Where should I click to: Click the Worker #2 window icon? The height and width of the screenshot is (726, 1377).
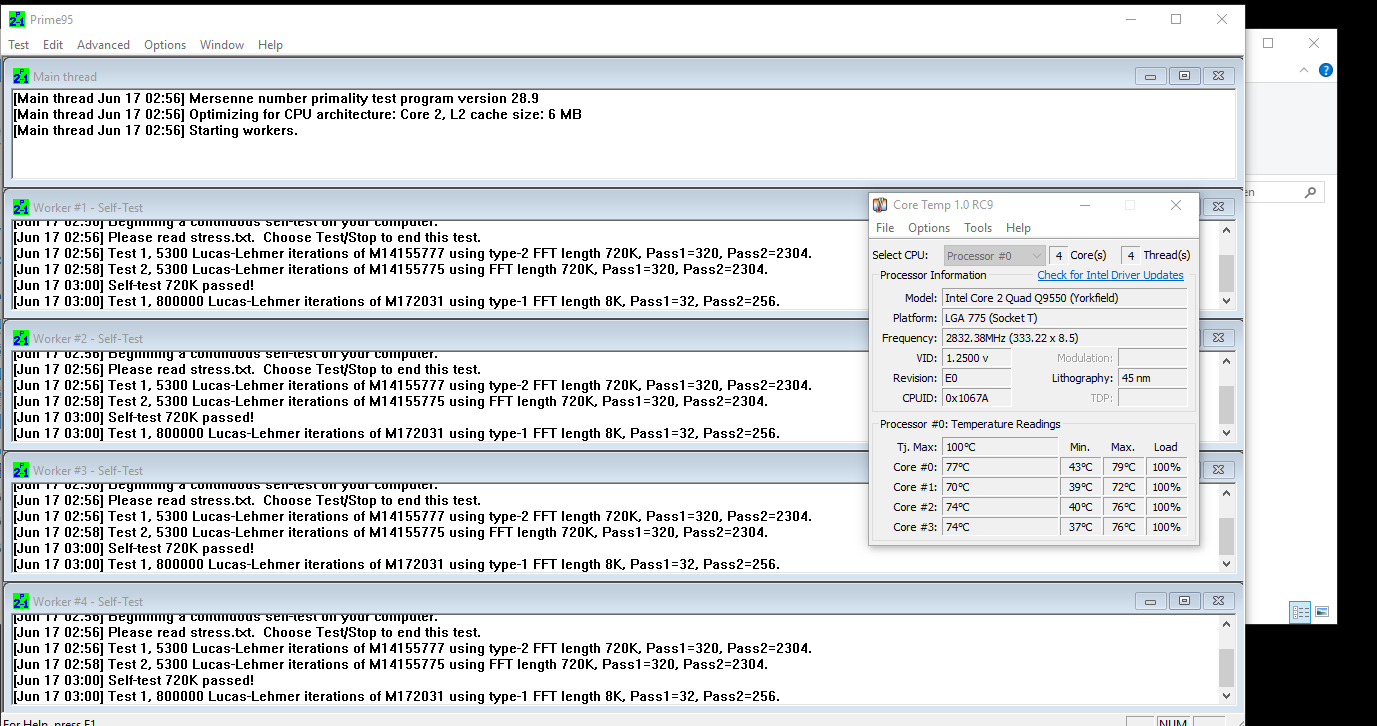(21, 338)
